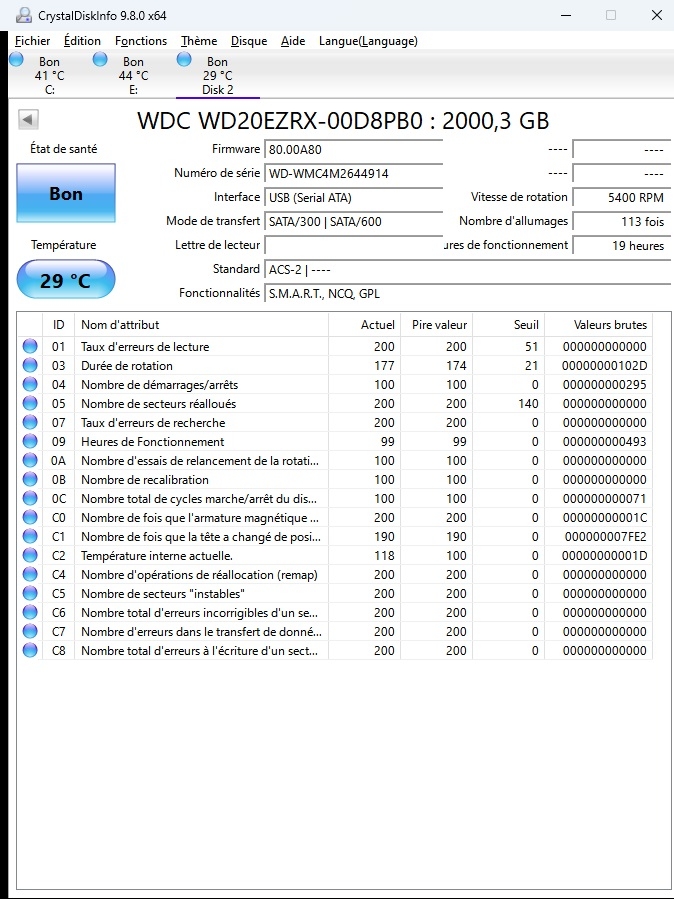The width and height of the screenshot is (674, 899).
Task: Open the Disque menu
Action: coord(249,41)
